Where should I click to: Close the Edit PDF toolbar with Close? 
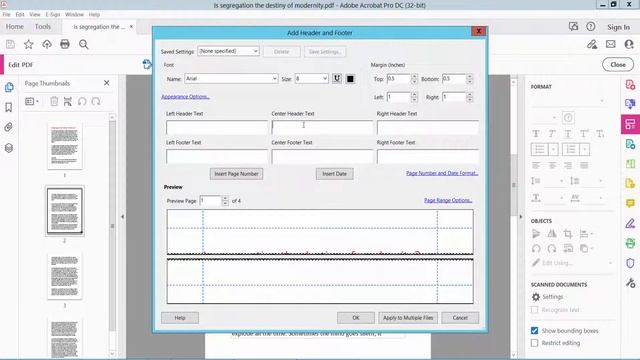[x=618, y=64]
